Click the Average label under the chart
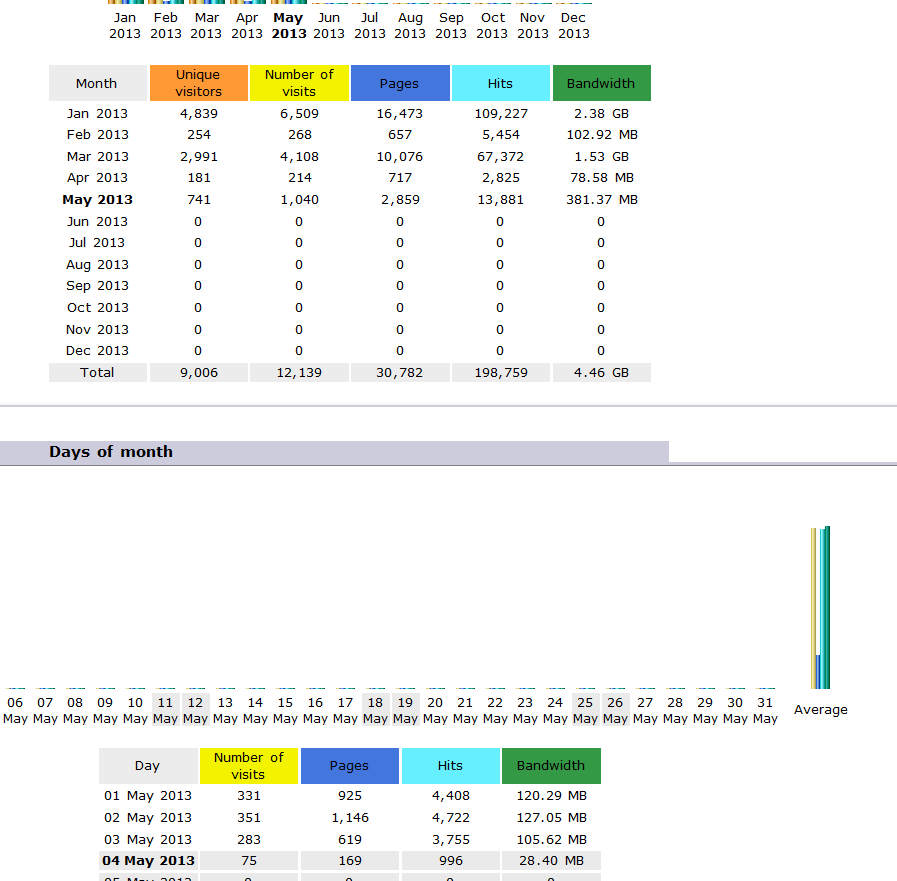 (820, 709)
